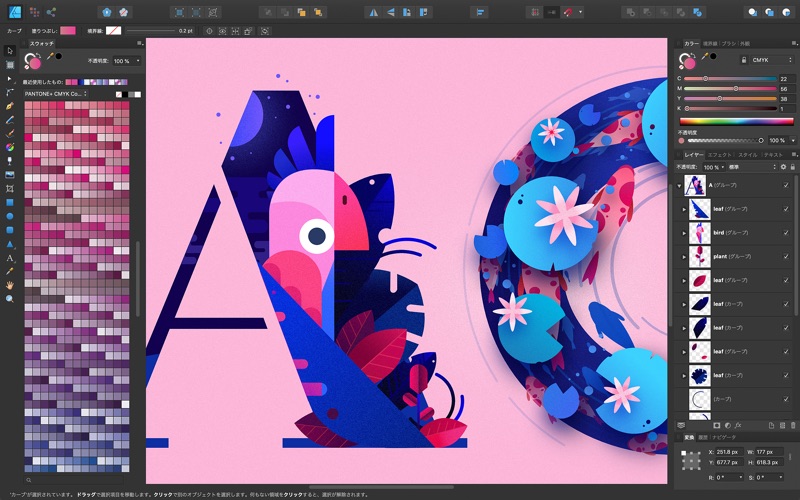Switch to the Pixel persona
This screenshot has height=500, width=800.
(x=34, y=12)
